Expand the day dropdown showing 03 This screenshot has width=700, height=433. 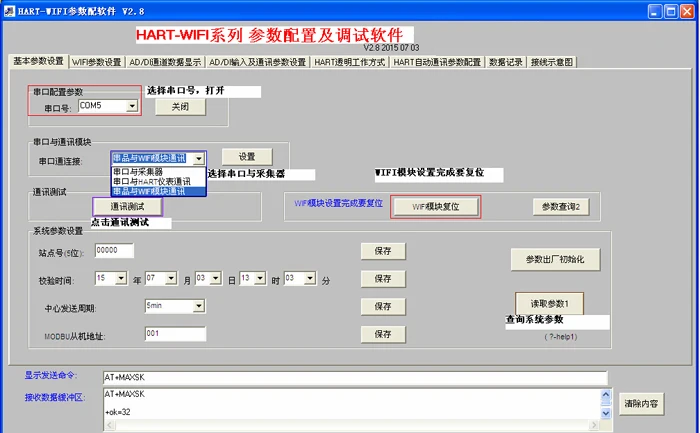(x=216, y=279)
